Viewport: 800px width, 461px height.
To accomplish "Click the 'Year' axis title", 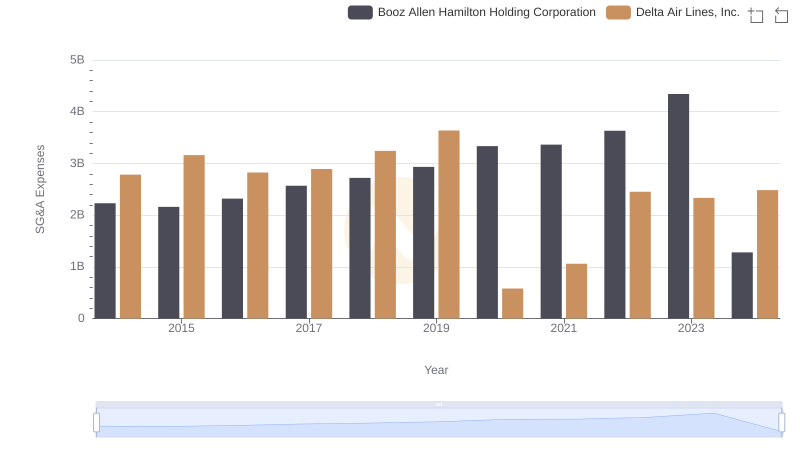I will (436, 370).
